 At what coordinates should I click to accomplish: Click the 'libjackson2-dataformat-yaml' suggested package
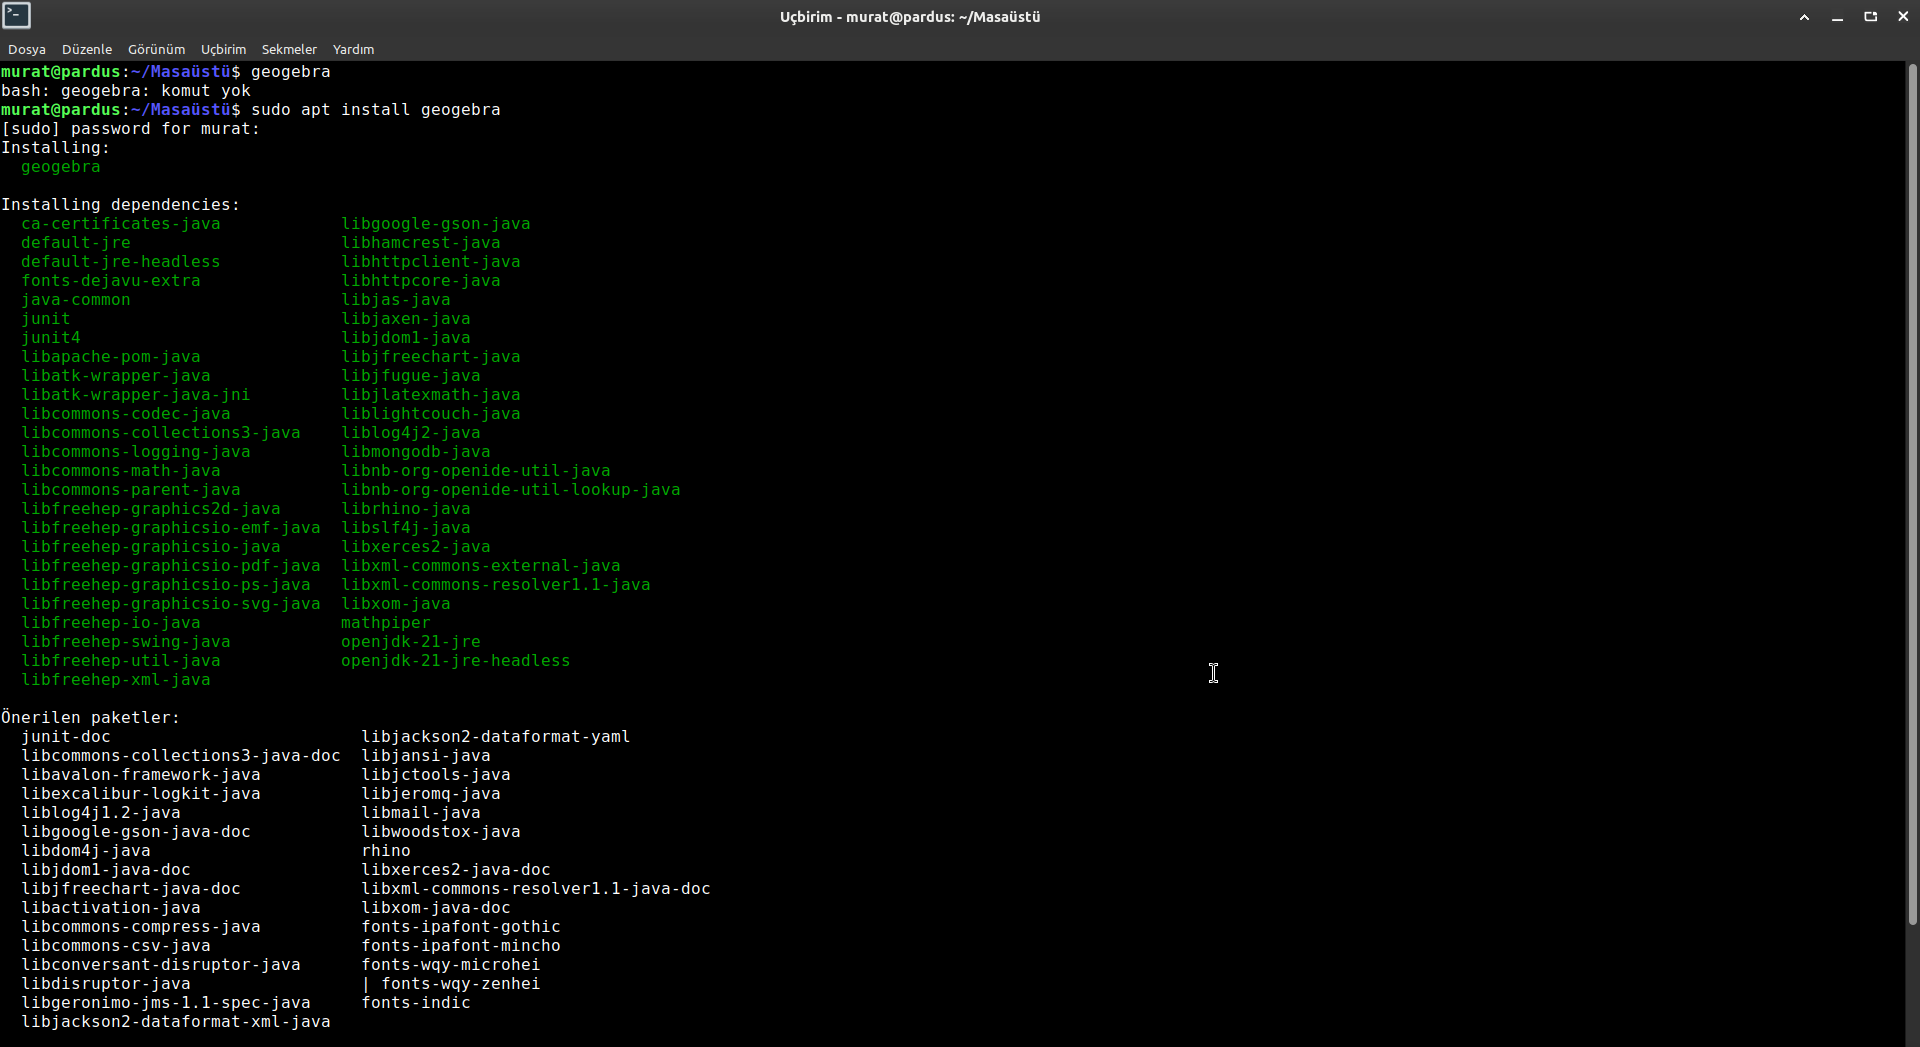[x=496, y=737]
